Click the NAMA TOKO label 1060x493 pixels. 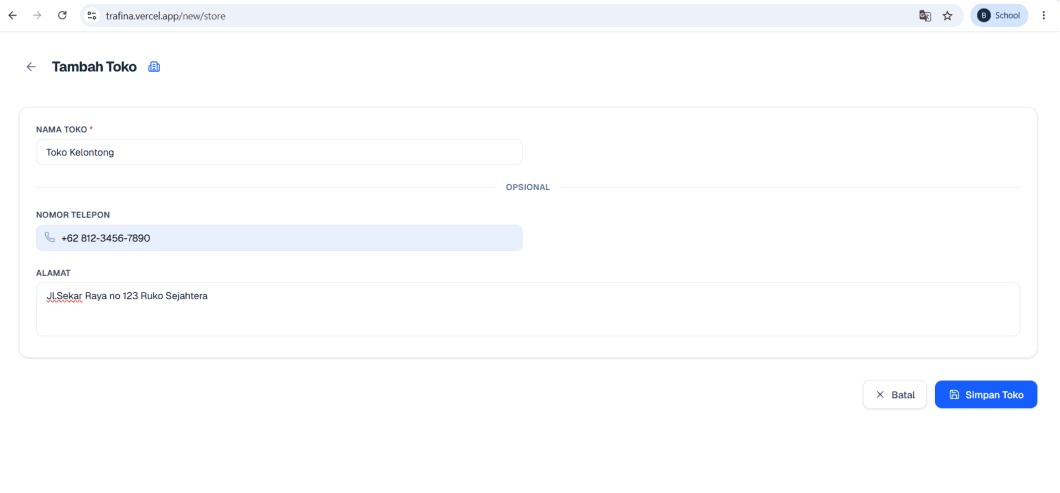pos(64,129)
